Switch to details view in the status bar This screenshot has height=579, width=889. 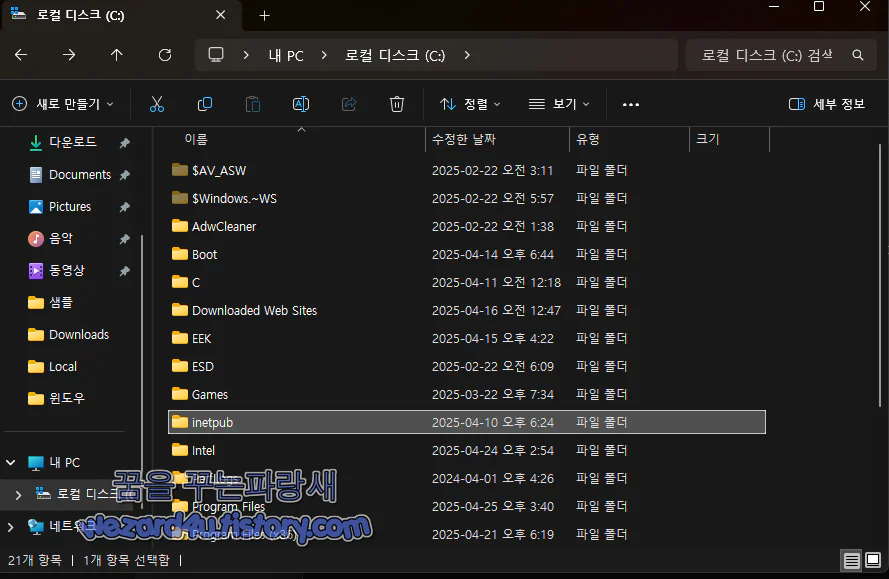coord(852,560)
